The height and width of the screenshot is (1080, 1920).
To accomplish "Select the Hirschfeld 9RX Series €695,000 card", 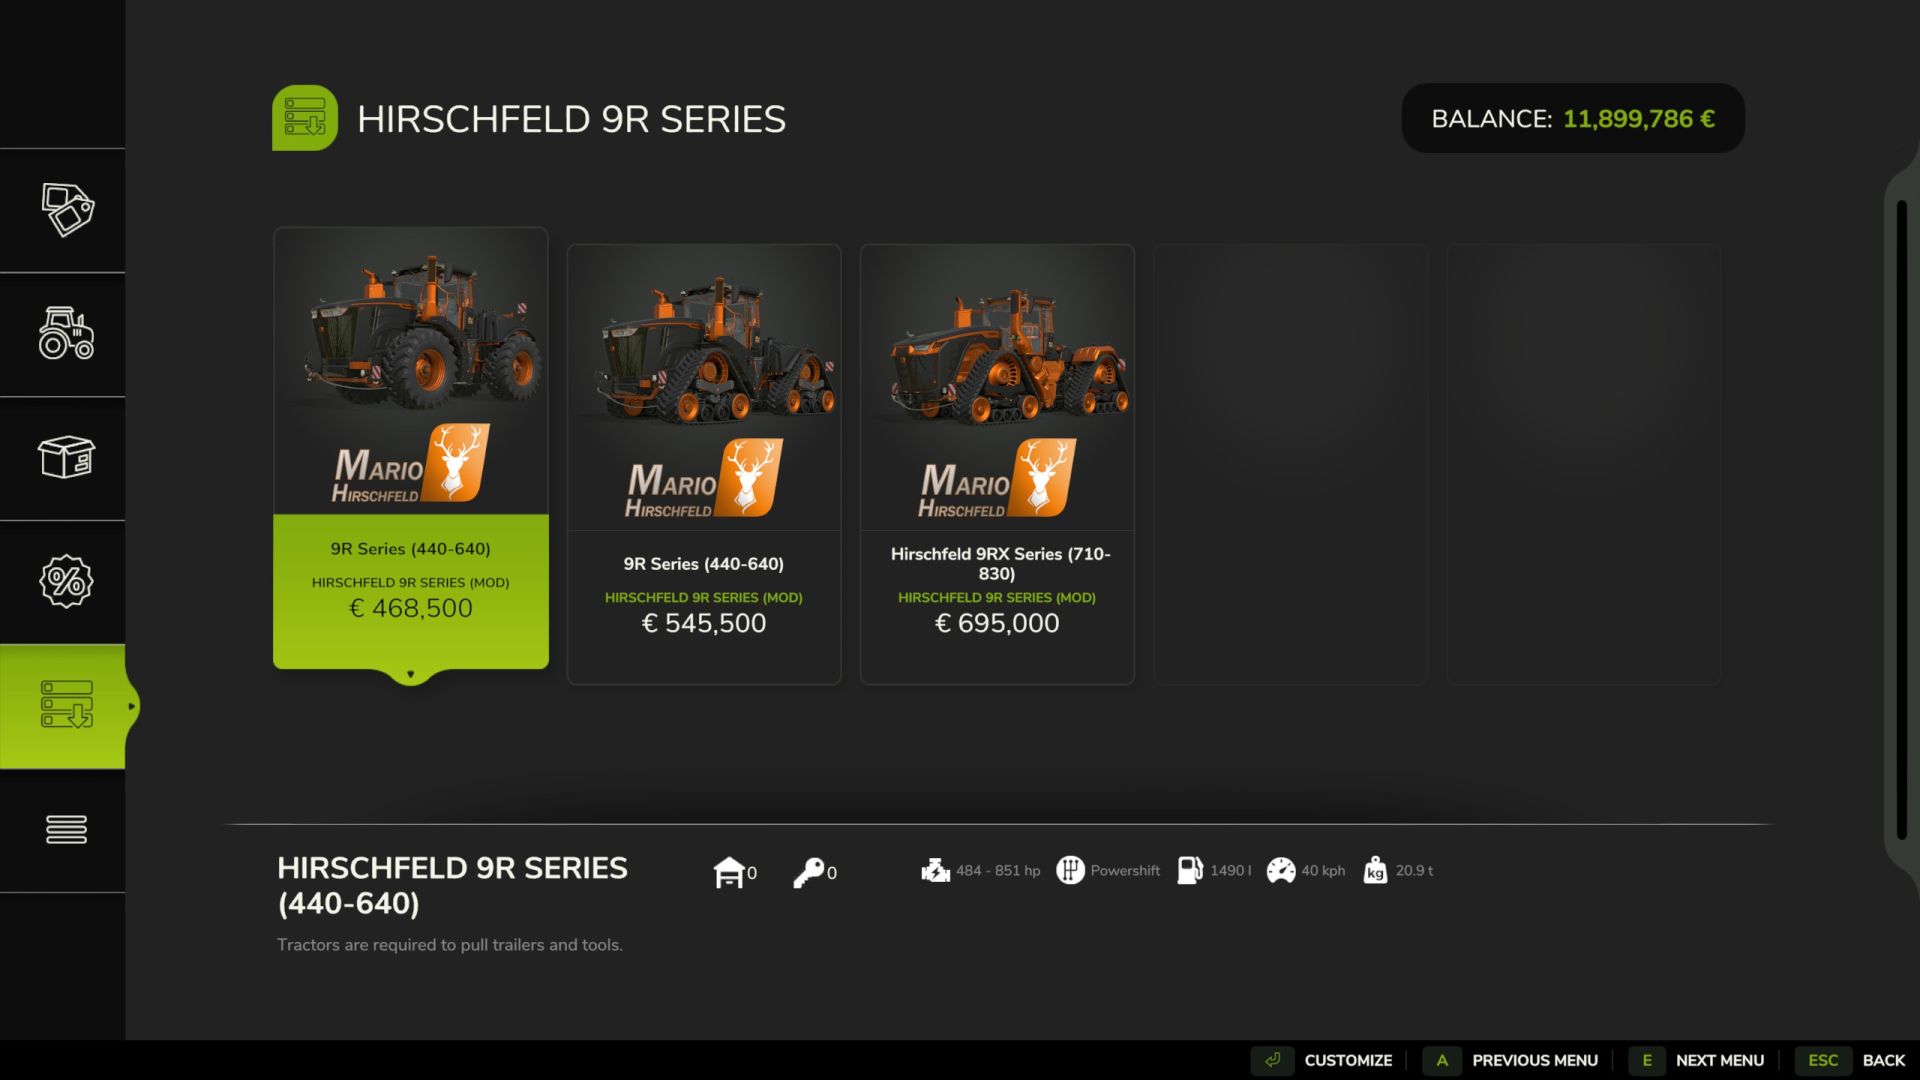I will pyautogui.click(x=997, y=464).
